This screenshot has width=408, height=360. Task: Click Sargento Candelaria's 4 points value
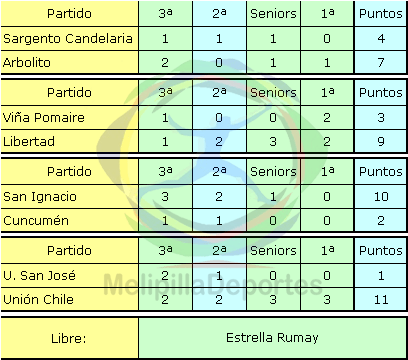coord(381,39)
